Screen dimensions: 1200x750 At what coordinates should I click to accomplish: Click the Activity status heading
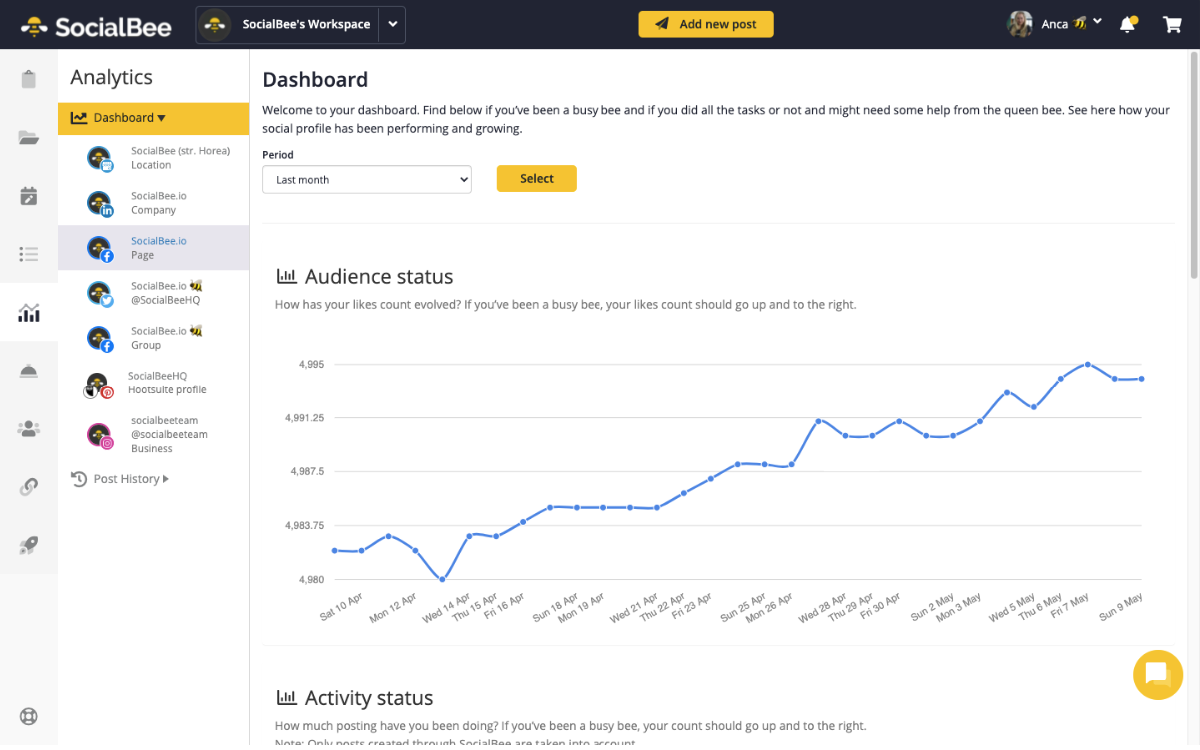click(369, 698)
